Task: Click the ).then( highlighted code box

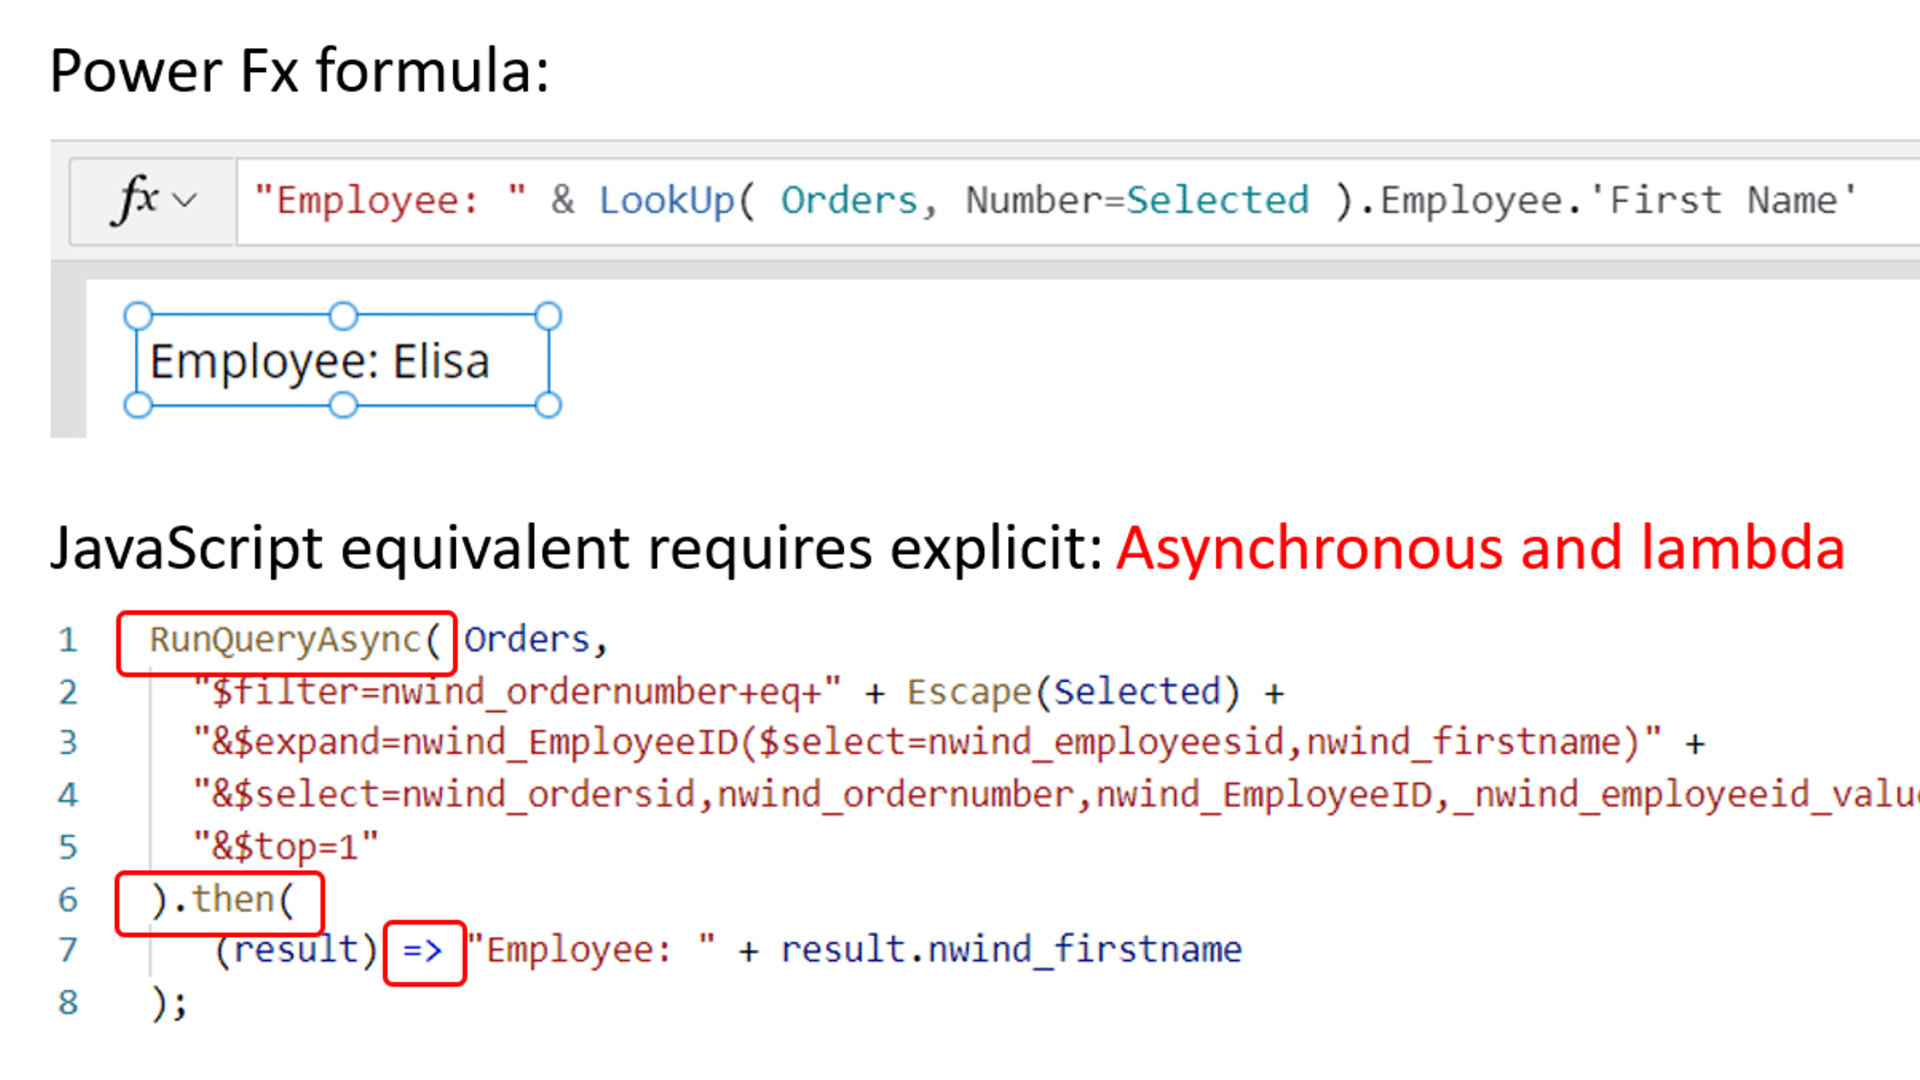Action: [x=220, y=901]
